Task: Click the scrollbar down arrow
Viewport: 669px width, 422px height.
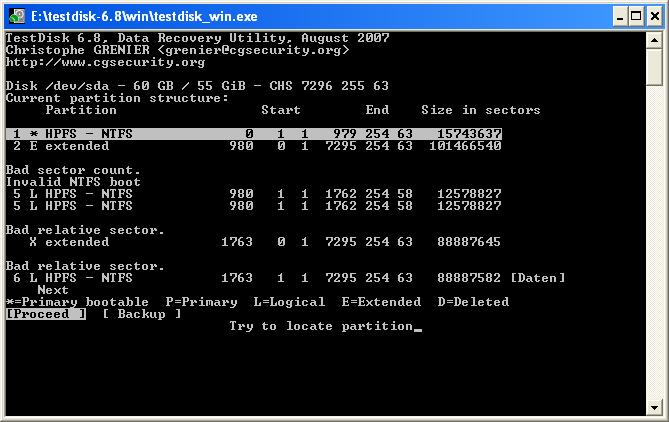Action: (x=654, y=407)
